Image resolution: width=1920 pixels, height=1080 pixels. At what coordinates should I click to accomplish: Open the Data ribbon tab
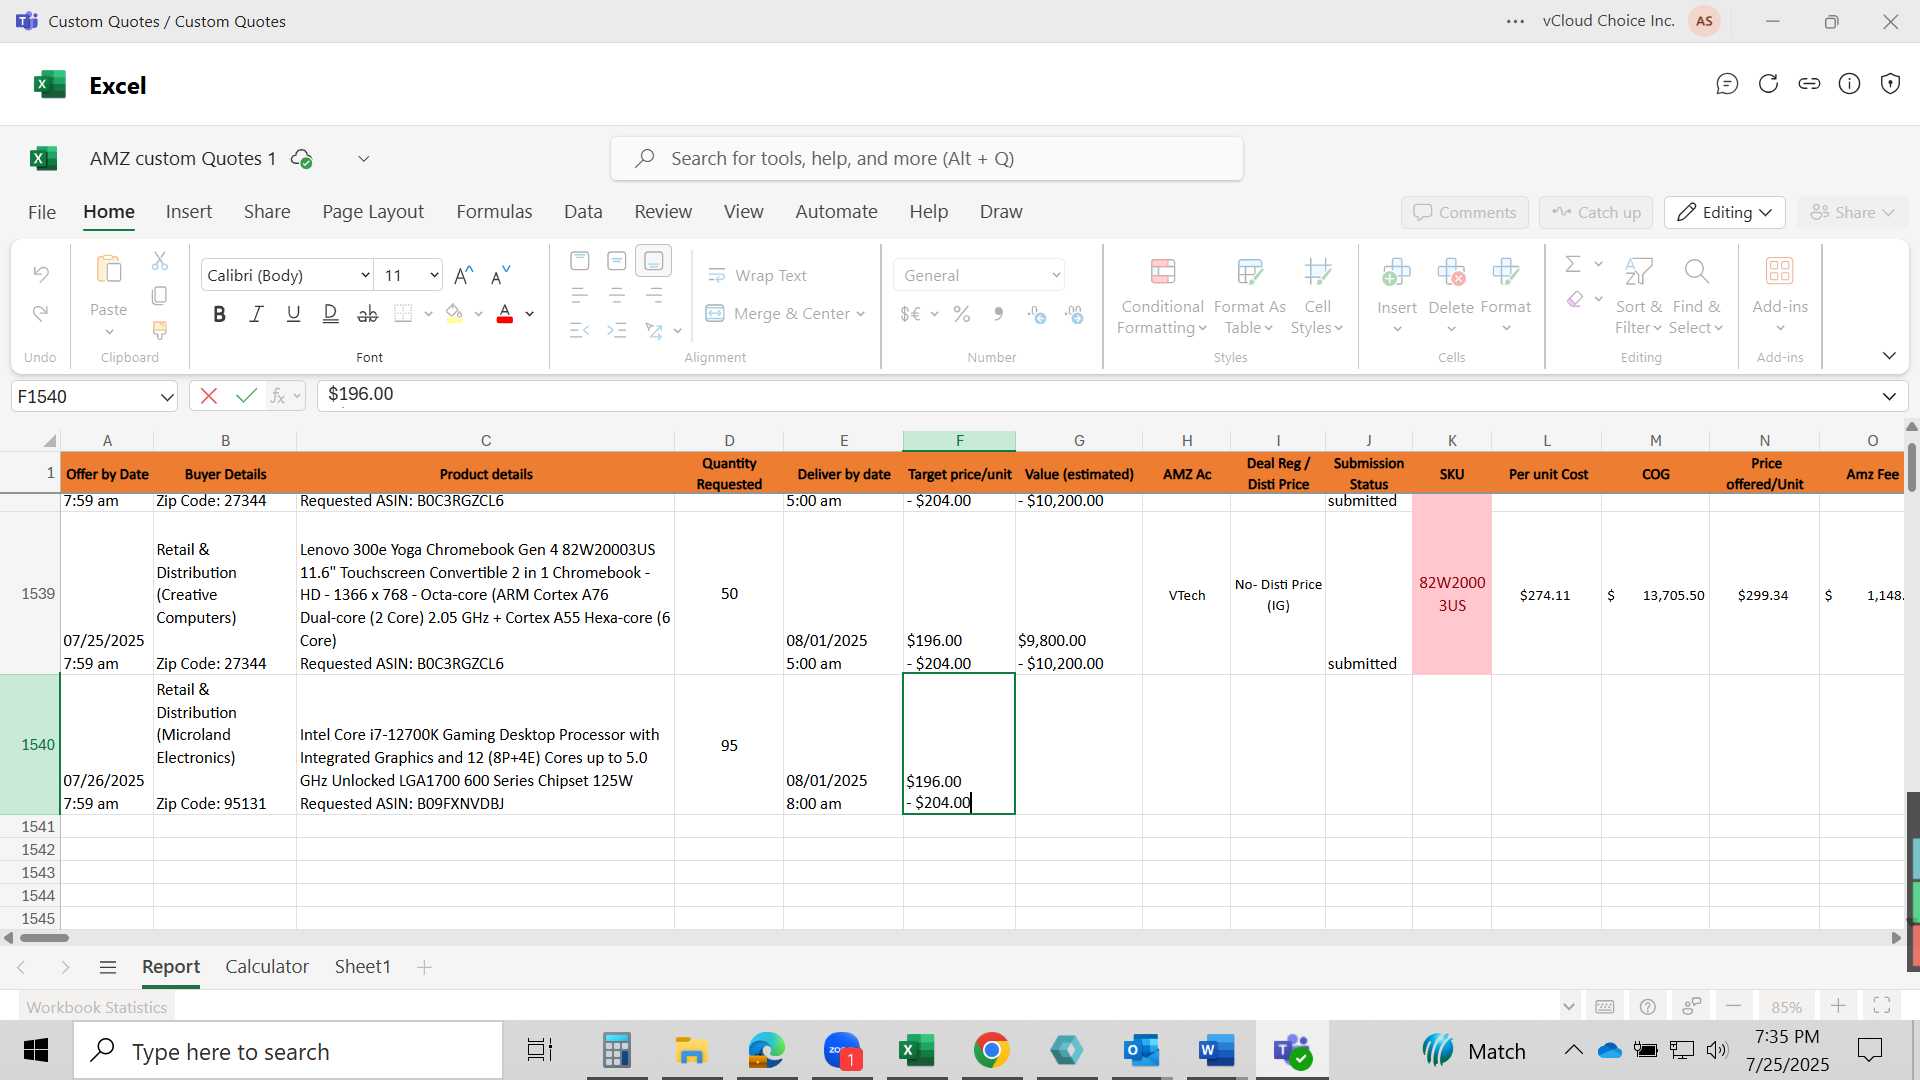(583, 212)
